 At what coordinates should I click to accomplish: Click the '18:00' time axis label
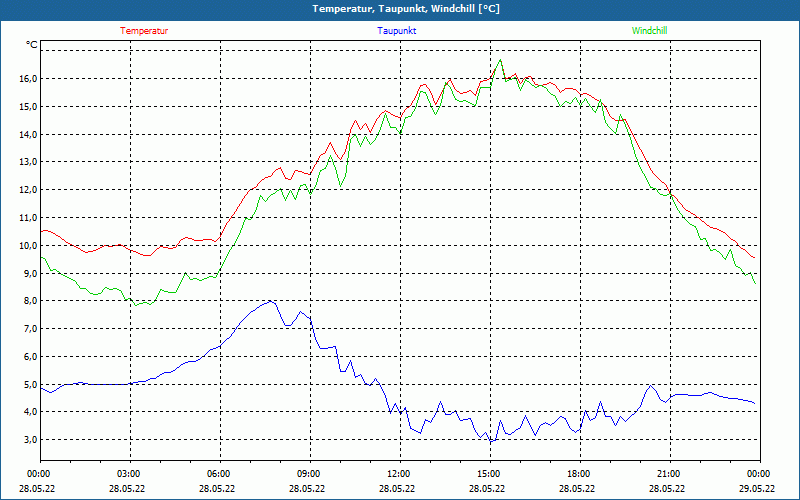click(577, 474)
